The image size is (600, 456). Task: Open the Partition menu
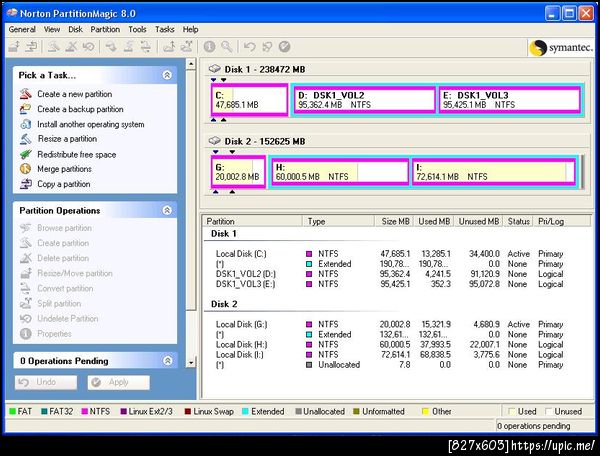(x=105, y=29)
